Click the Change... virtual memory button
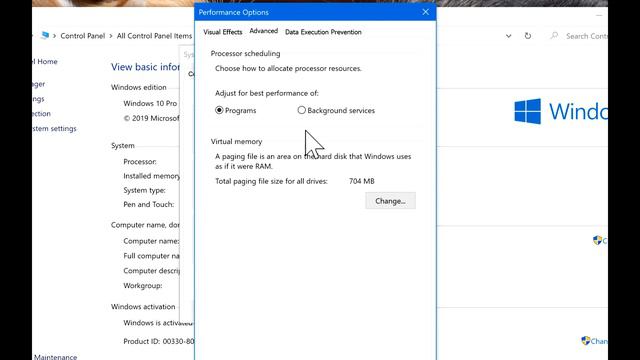The width and height of the screenshot is (640, 360). click(390, 201)
